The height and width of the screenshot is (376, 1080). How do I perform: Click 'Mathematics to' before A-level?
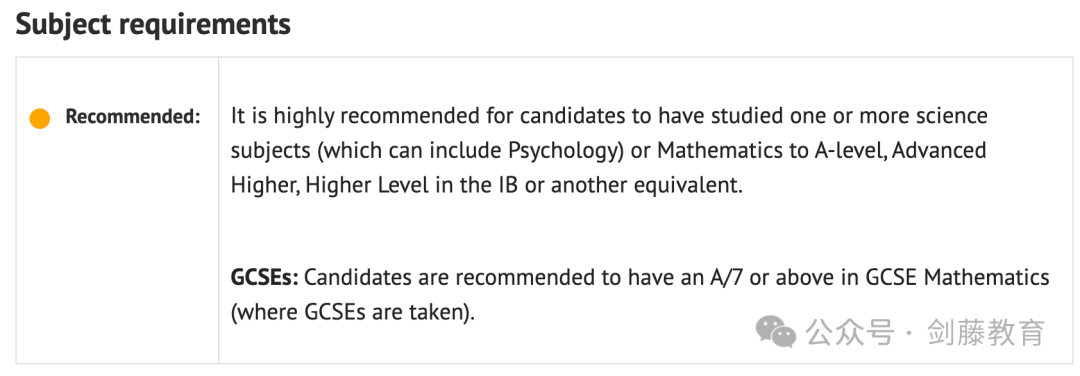point(730,151)
